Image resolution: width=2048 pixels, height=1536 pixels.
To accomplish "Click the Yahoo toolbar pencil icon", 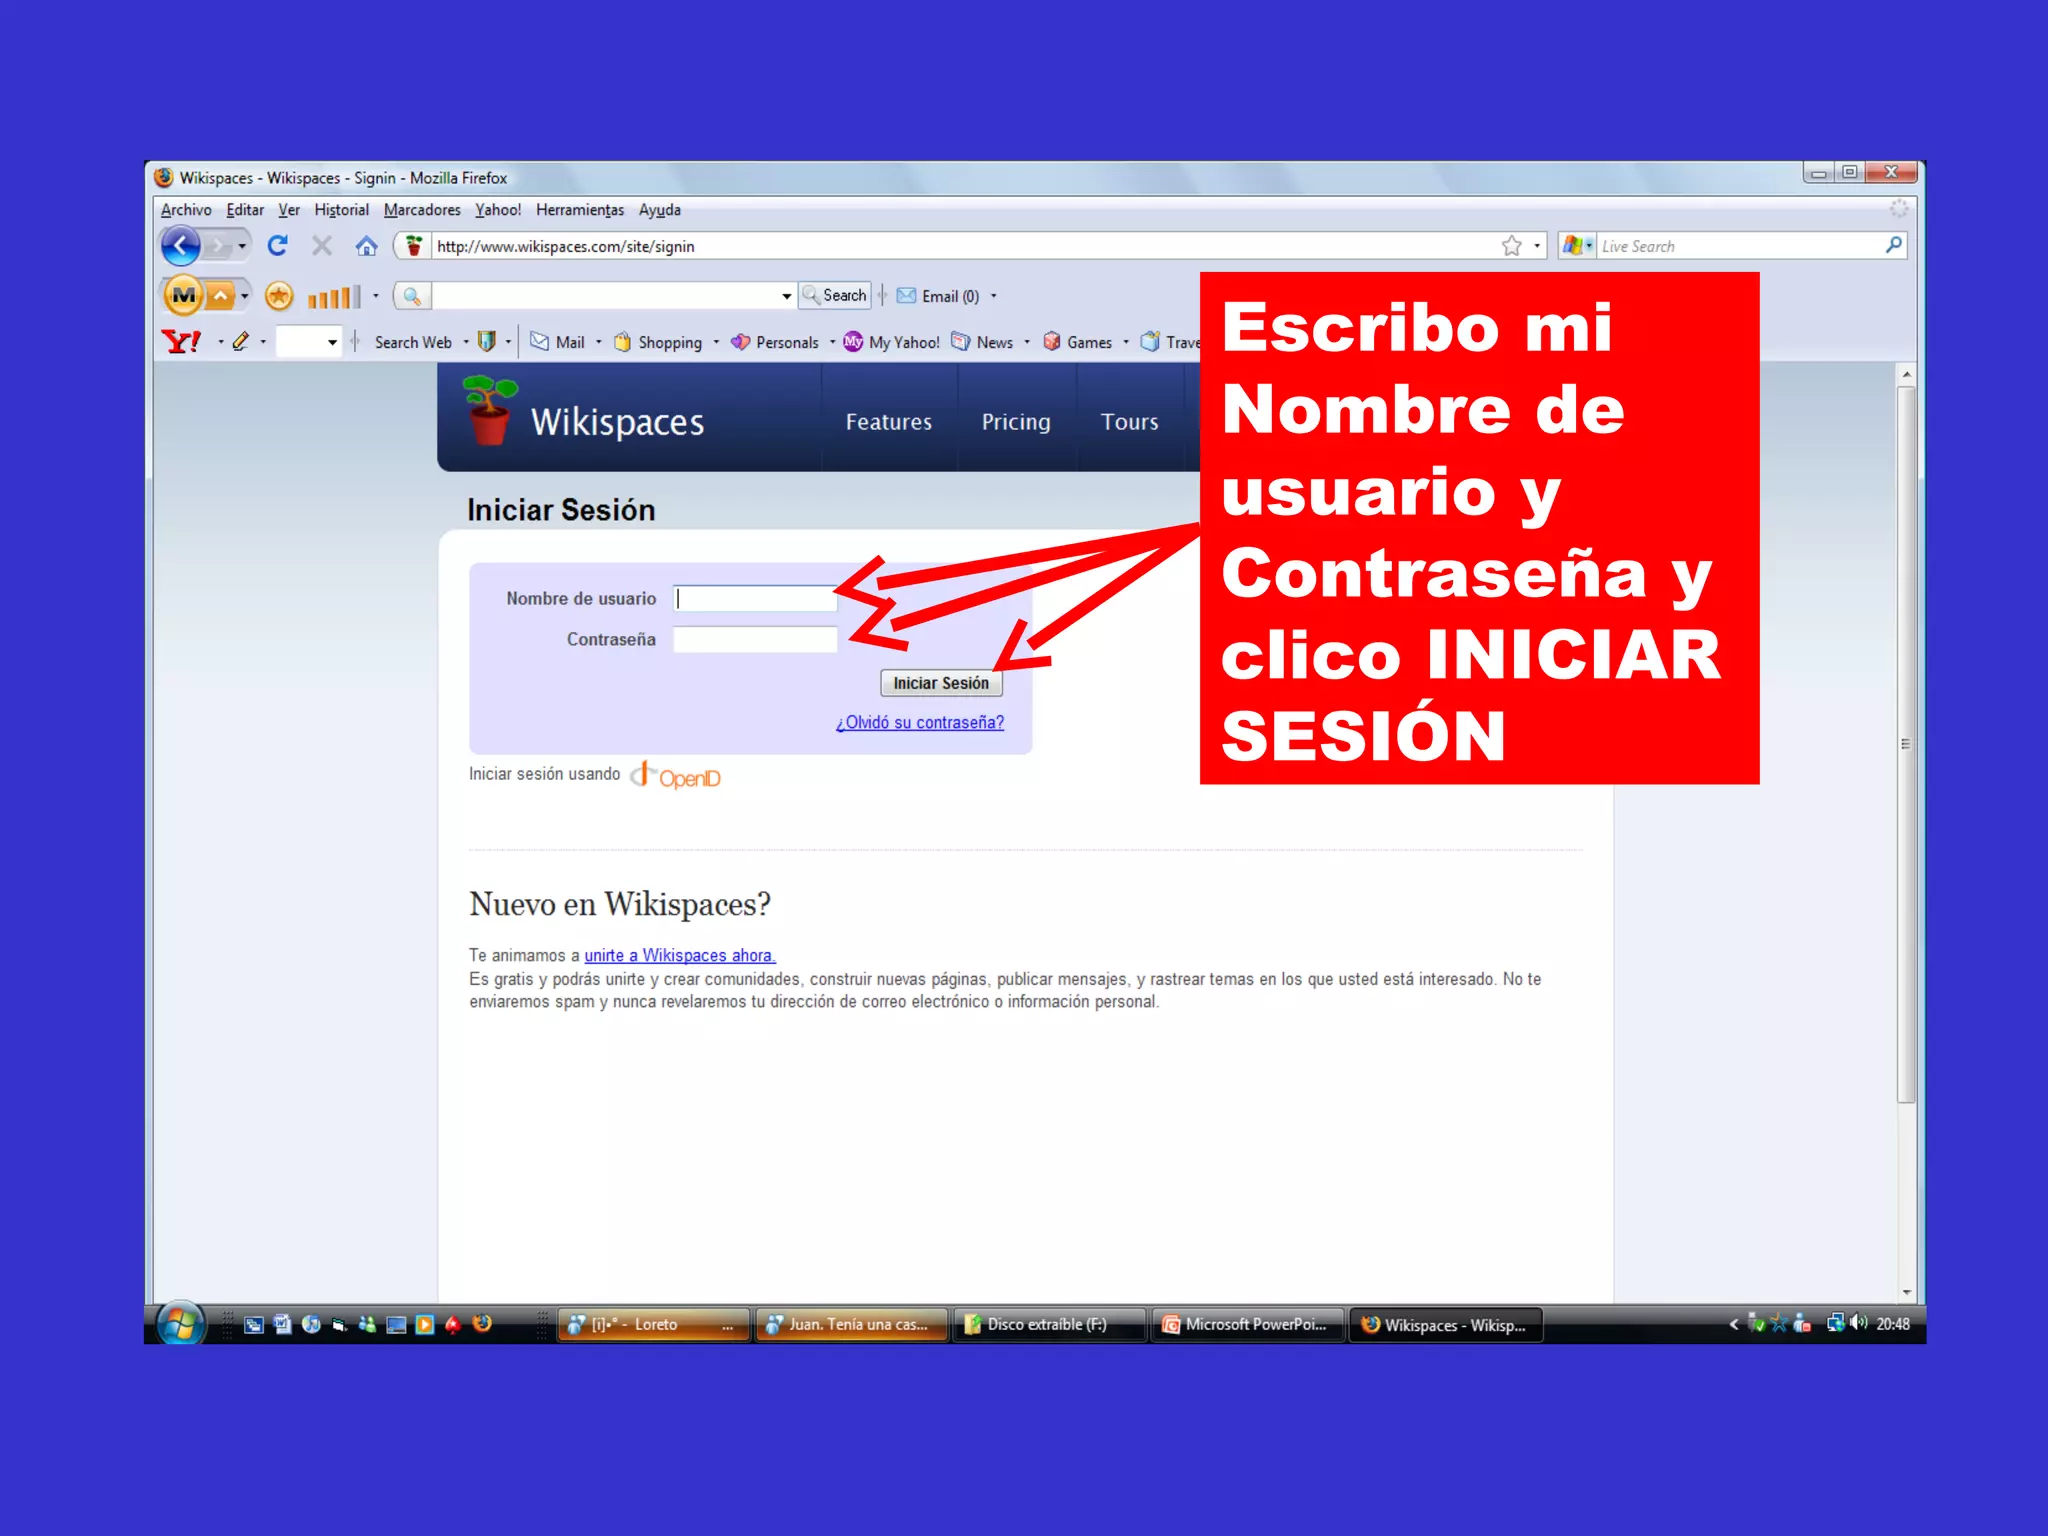I will [x=240, y=342].
